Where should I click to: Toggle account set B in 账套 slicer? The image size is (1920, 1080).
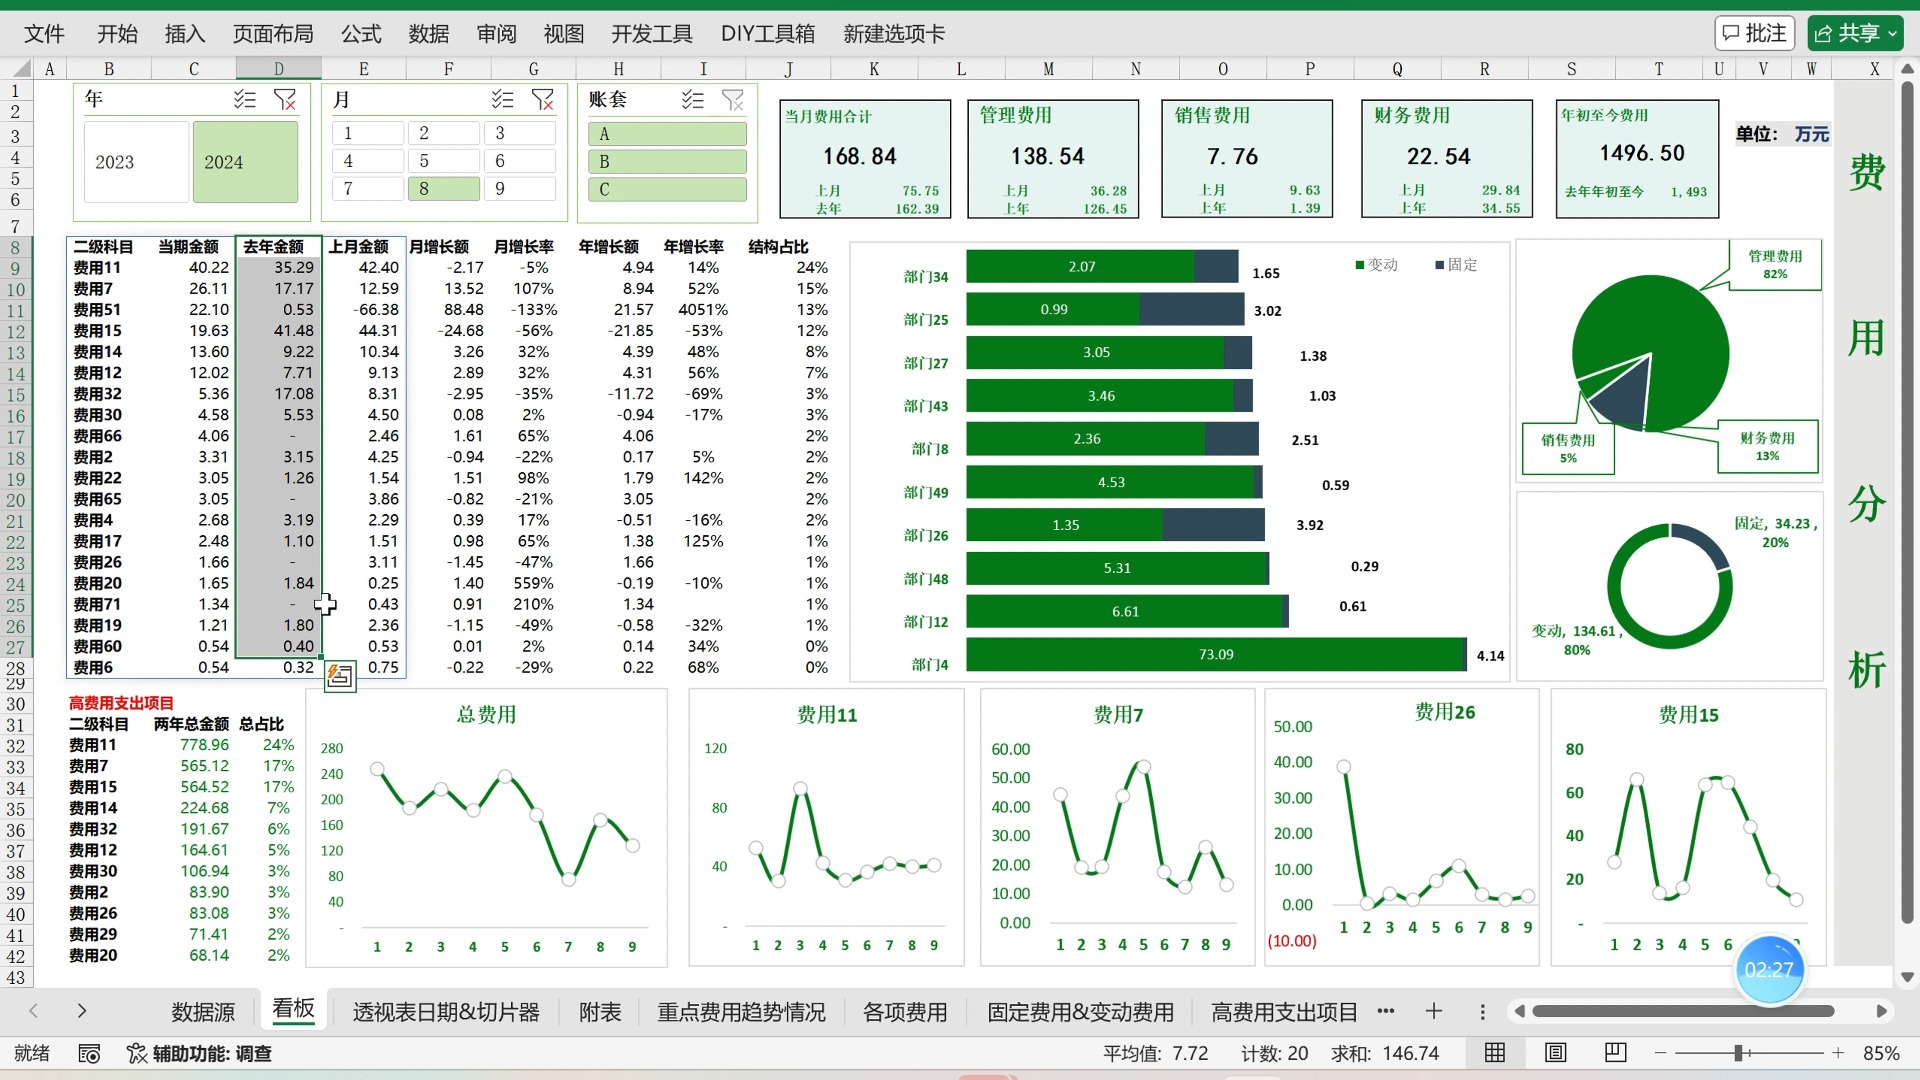pos(667,162)
